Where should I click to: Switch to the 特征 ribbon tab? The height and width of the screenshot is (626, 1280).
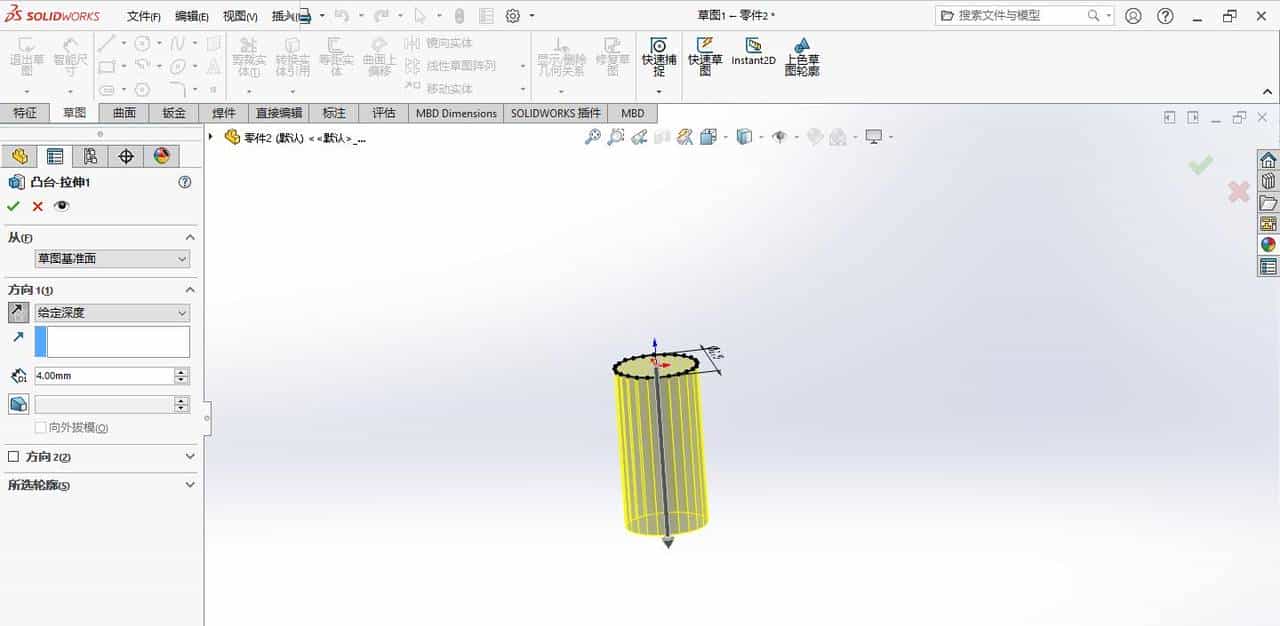26,113
